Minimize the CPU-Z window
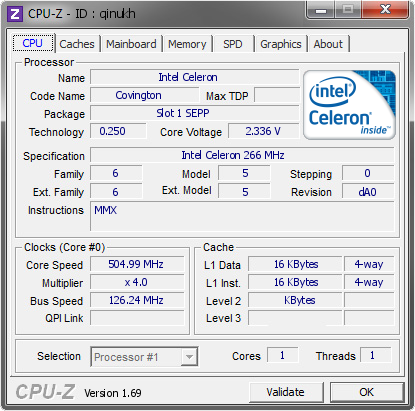This screenshot has width=415, height=411. 321,10
